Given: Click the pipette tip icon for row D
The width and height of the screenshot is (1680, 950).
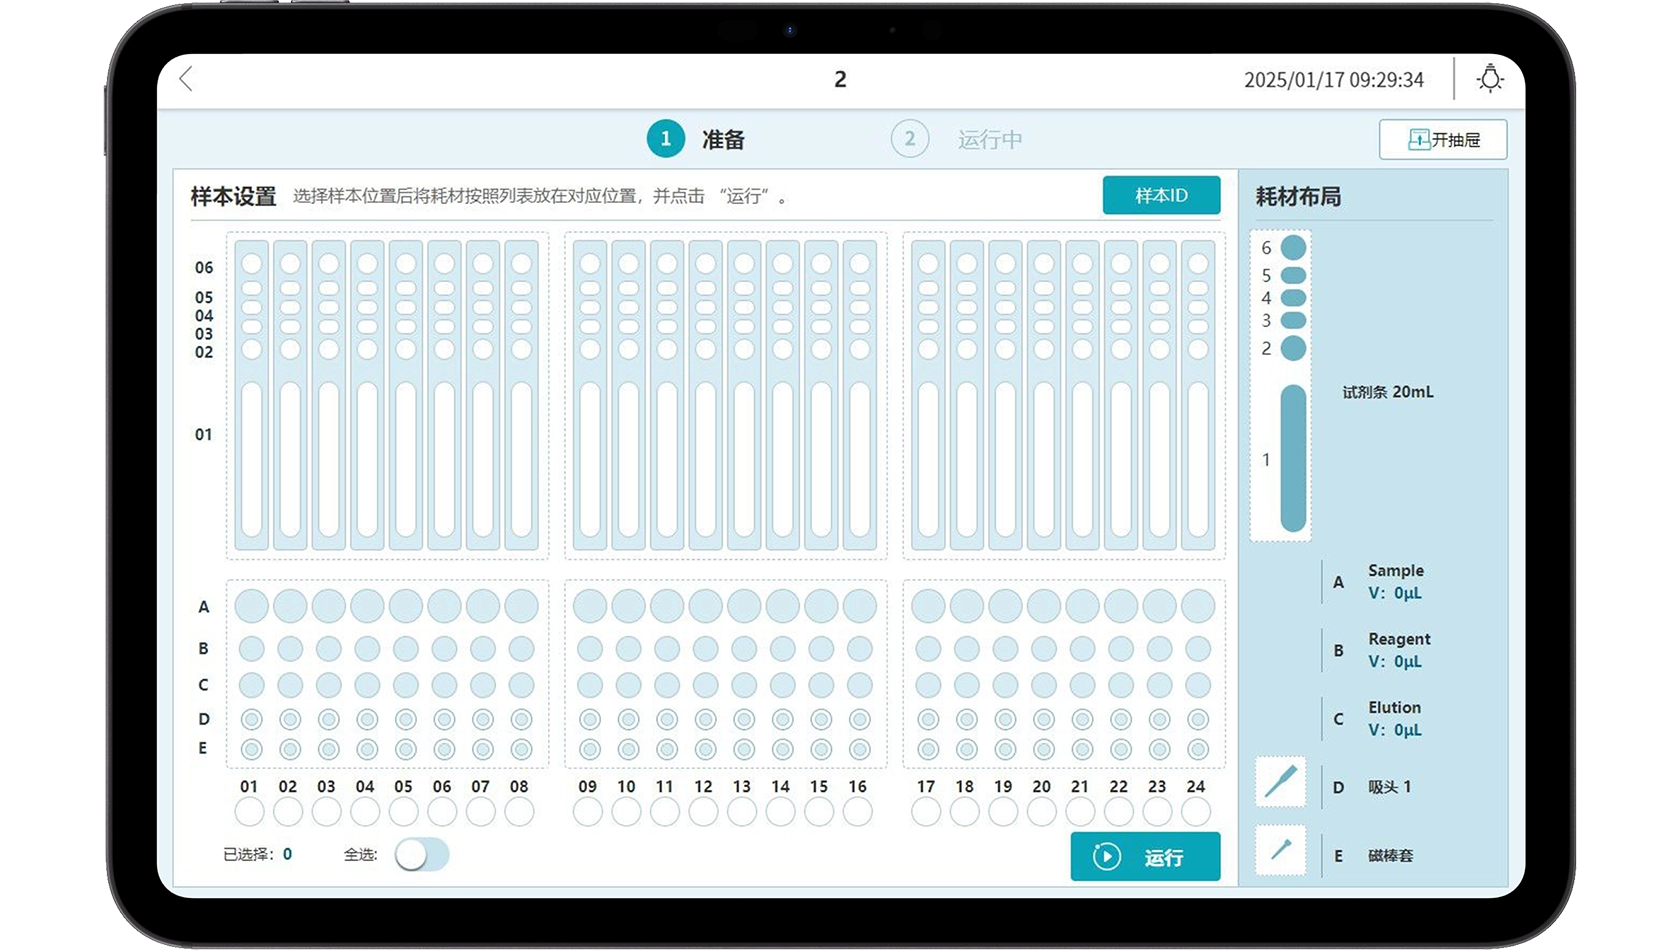Looking at the screenshot, I should point(1280,781).
